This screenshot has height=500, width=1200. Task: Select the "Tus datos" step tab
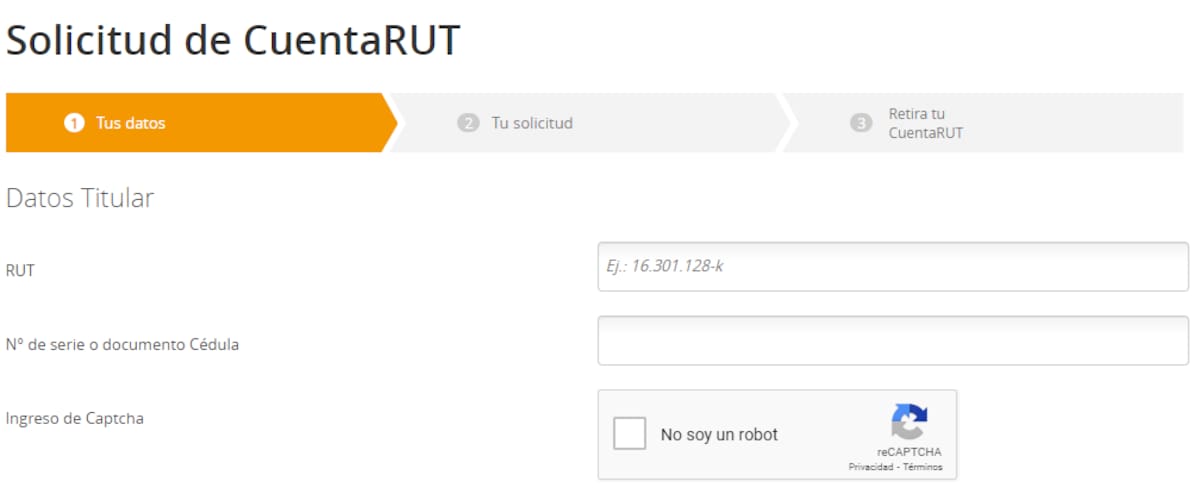(x=130, y=124)
